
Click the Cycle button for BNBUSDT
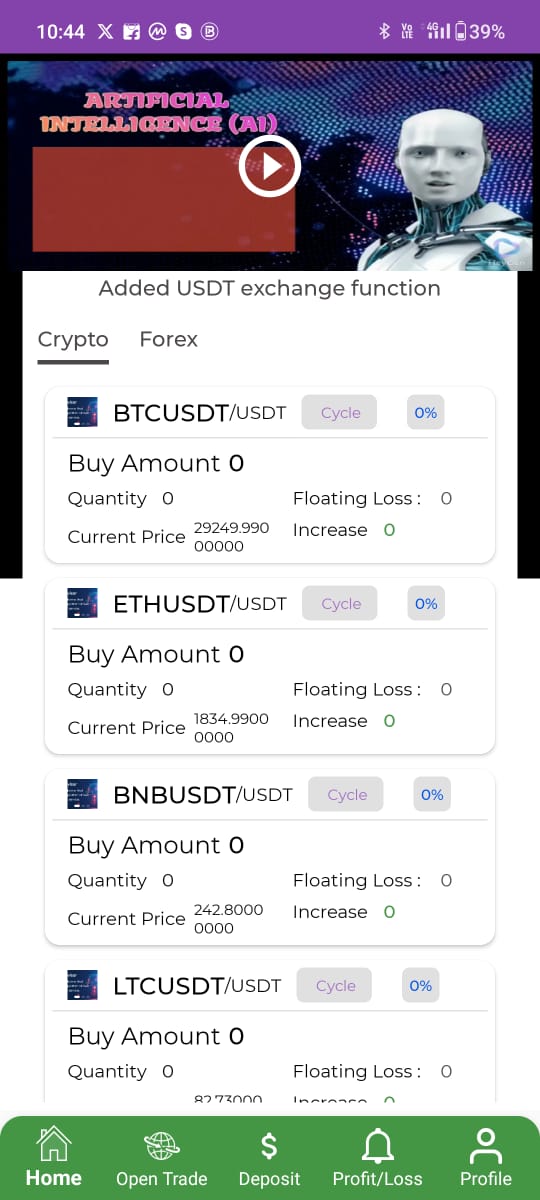click(347, 794)
